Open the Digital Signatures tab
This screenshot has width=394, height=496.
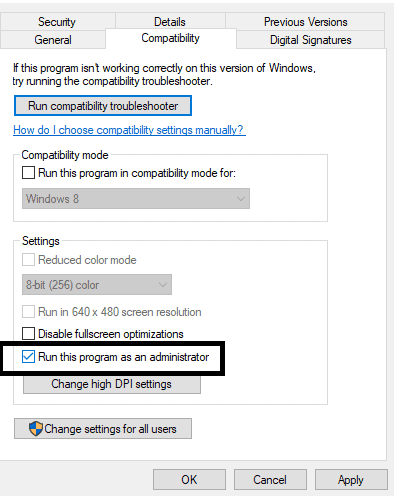coord(310,40)
